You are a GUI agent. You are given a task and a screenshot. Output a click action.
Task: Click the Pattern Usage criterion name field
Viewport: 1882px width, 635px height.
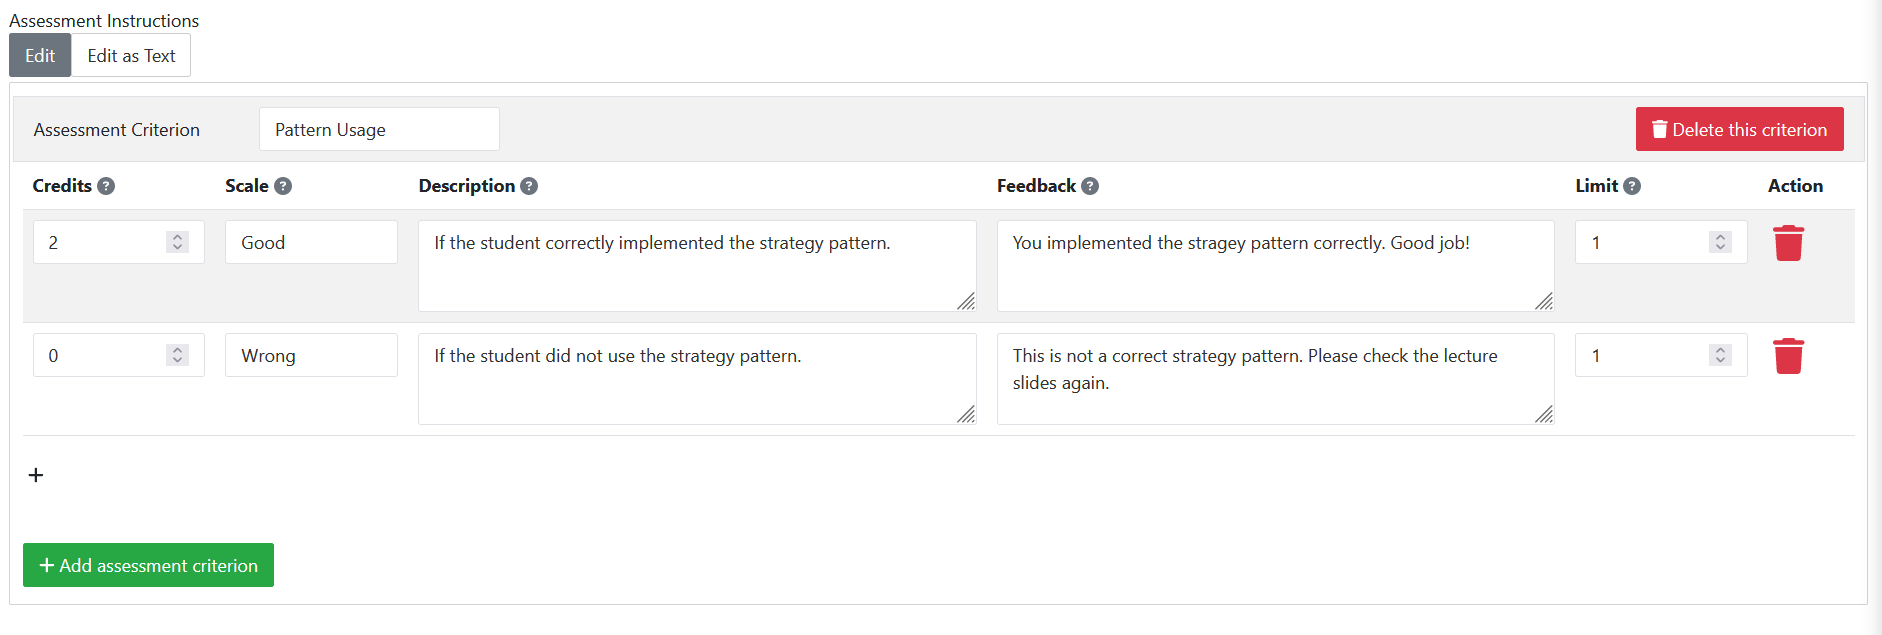[x=379, y=130]
